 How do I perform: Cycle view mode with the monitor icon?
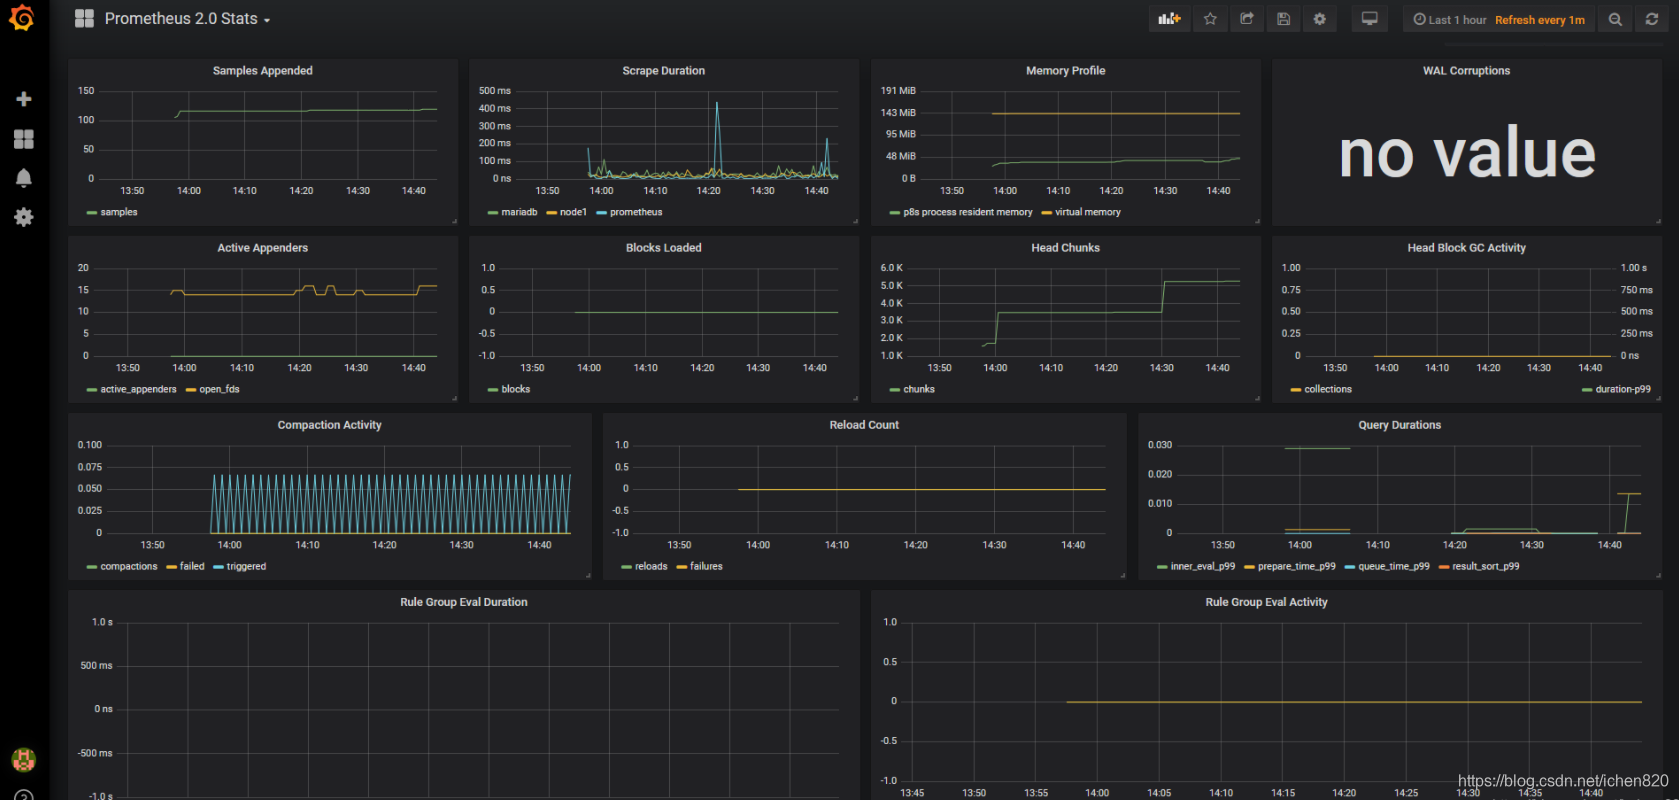[1370, 19]
